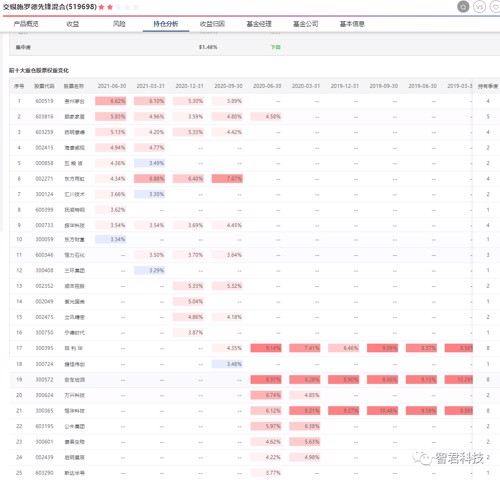The width and height of the screenshot is (500, 480).
Task: Select the 持仓分析 tab
Action: pyautogui.click(x=166, y=24)
